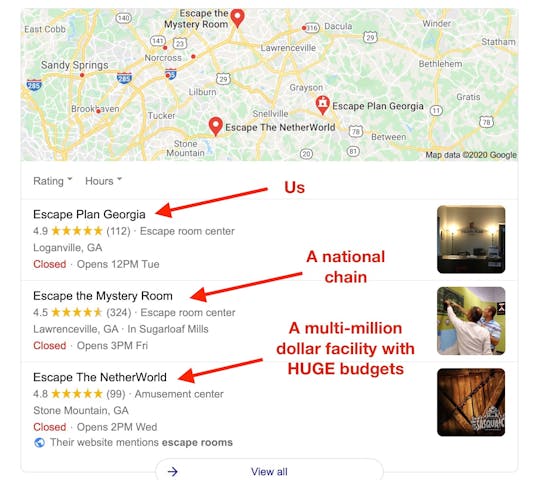This screenshot has height=480, width=549.
Task: Click the Escape Plan Georgia map label
Action: point(378,106)
